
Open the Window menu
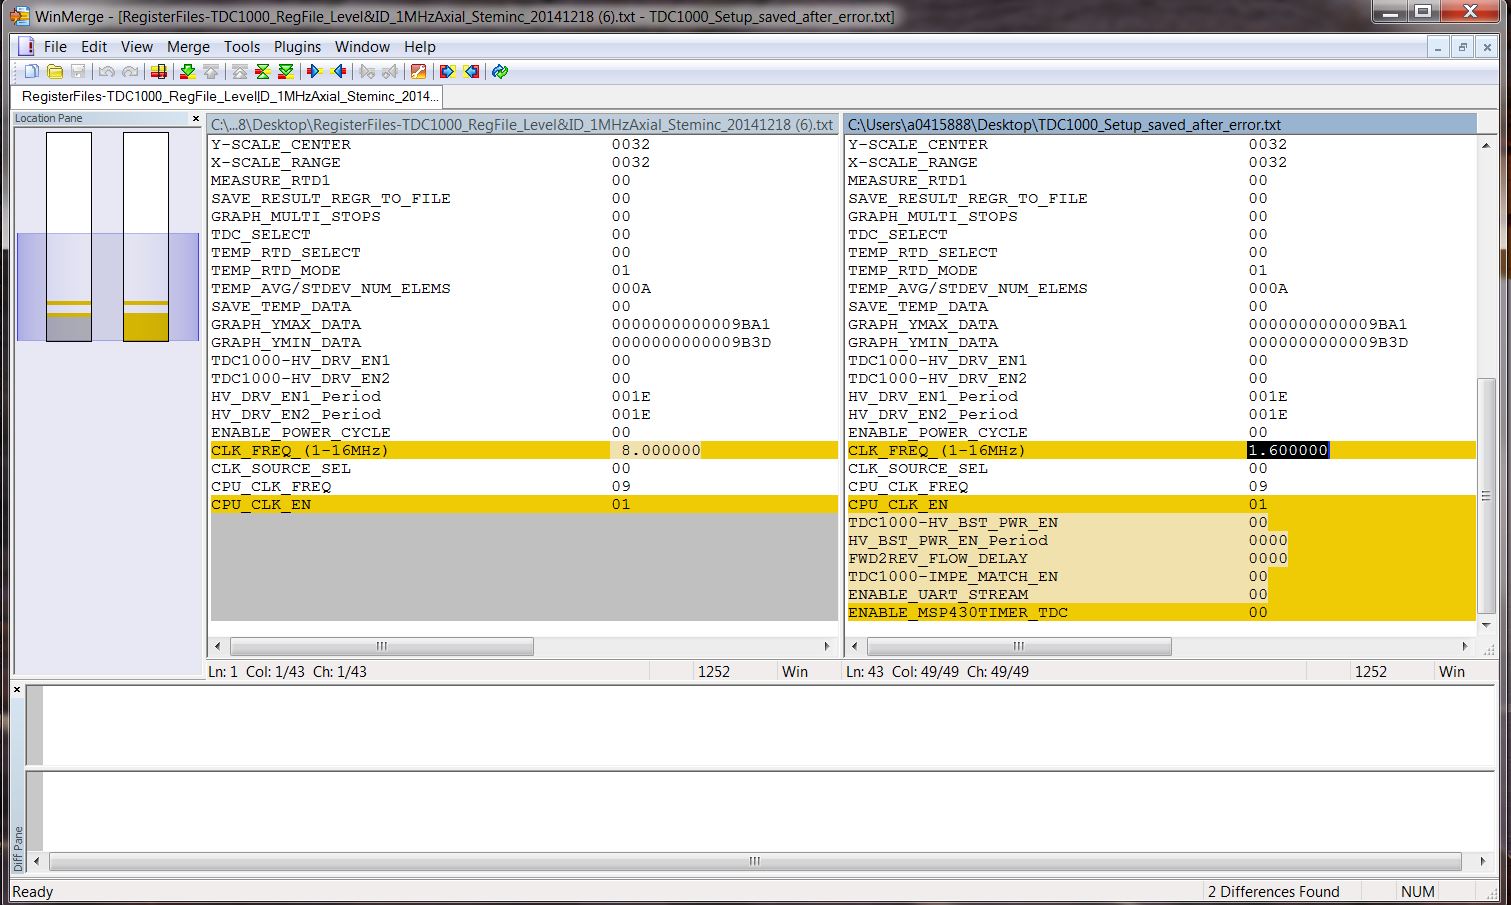click(x=362, y=46)
